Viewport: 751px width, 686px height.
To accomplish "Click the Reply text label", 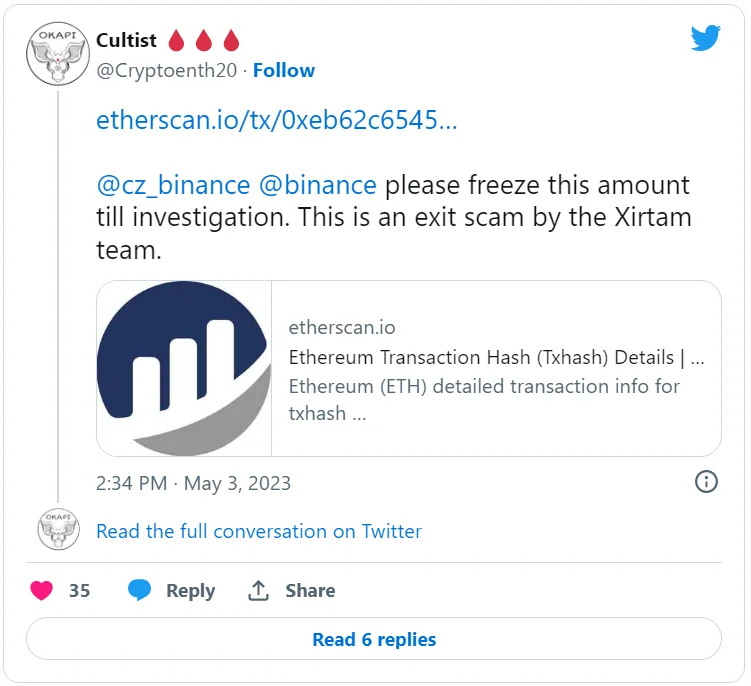I will [190, 591].
